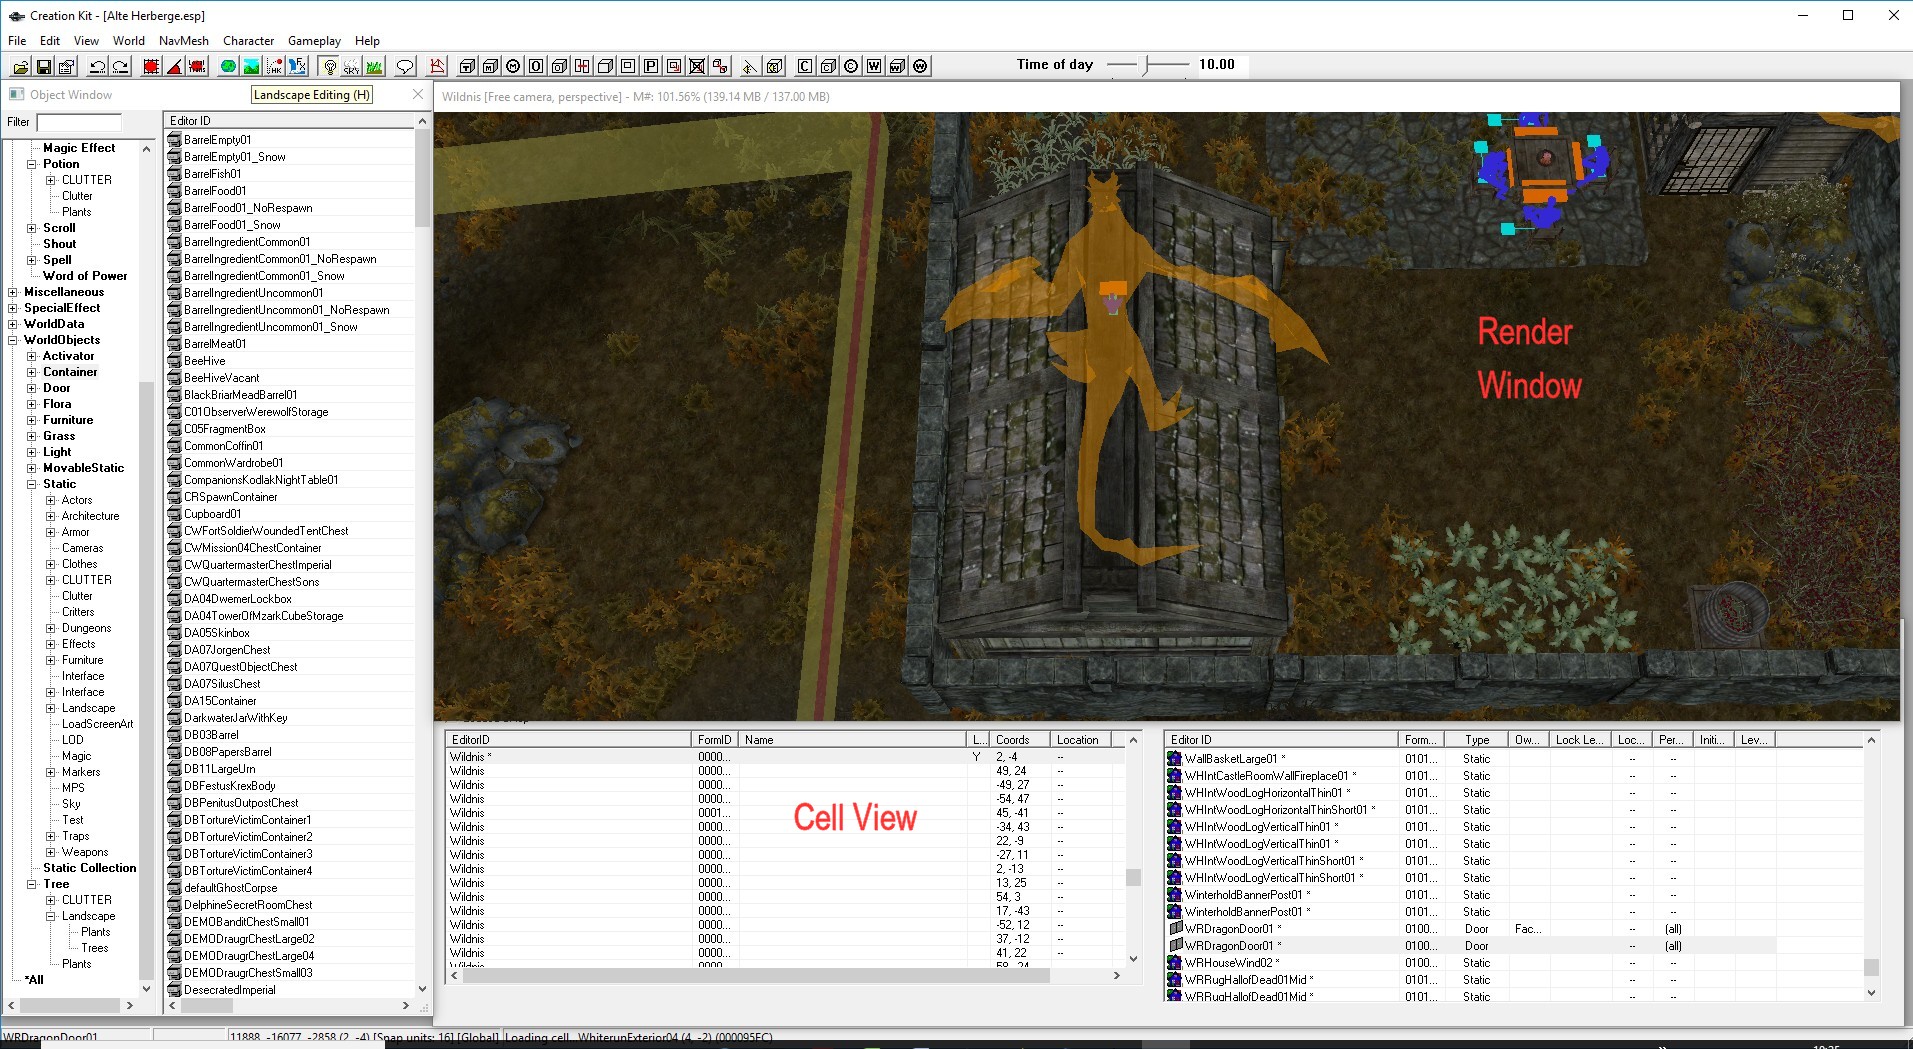Click the Type column header in reference list
The height and width of the screenshot is (1049, 1913).
click(1477, 740)
